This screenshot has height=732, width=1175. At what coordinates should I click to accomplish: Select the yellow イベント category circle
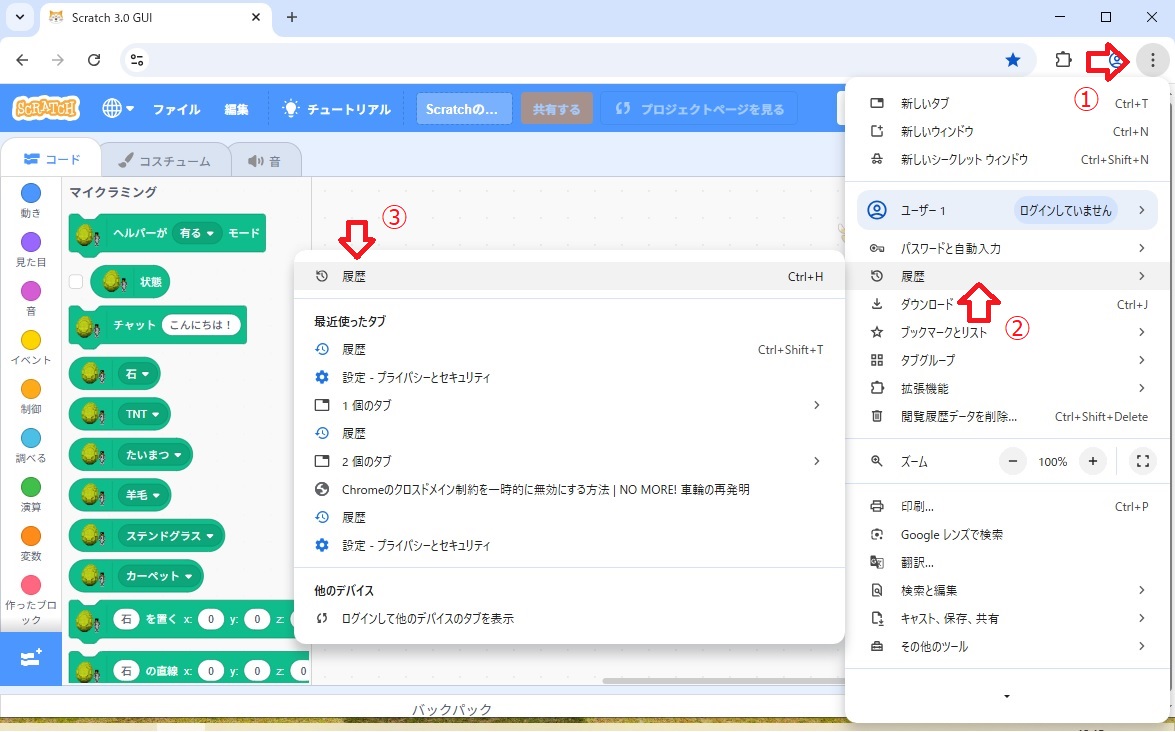pos(31,340)
